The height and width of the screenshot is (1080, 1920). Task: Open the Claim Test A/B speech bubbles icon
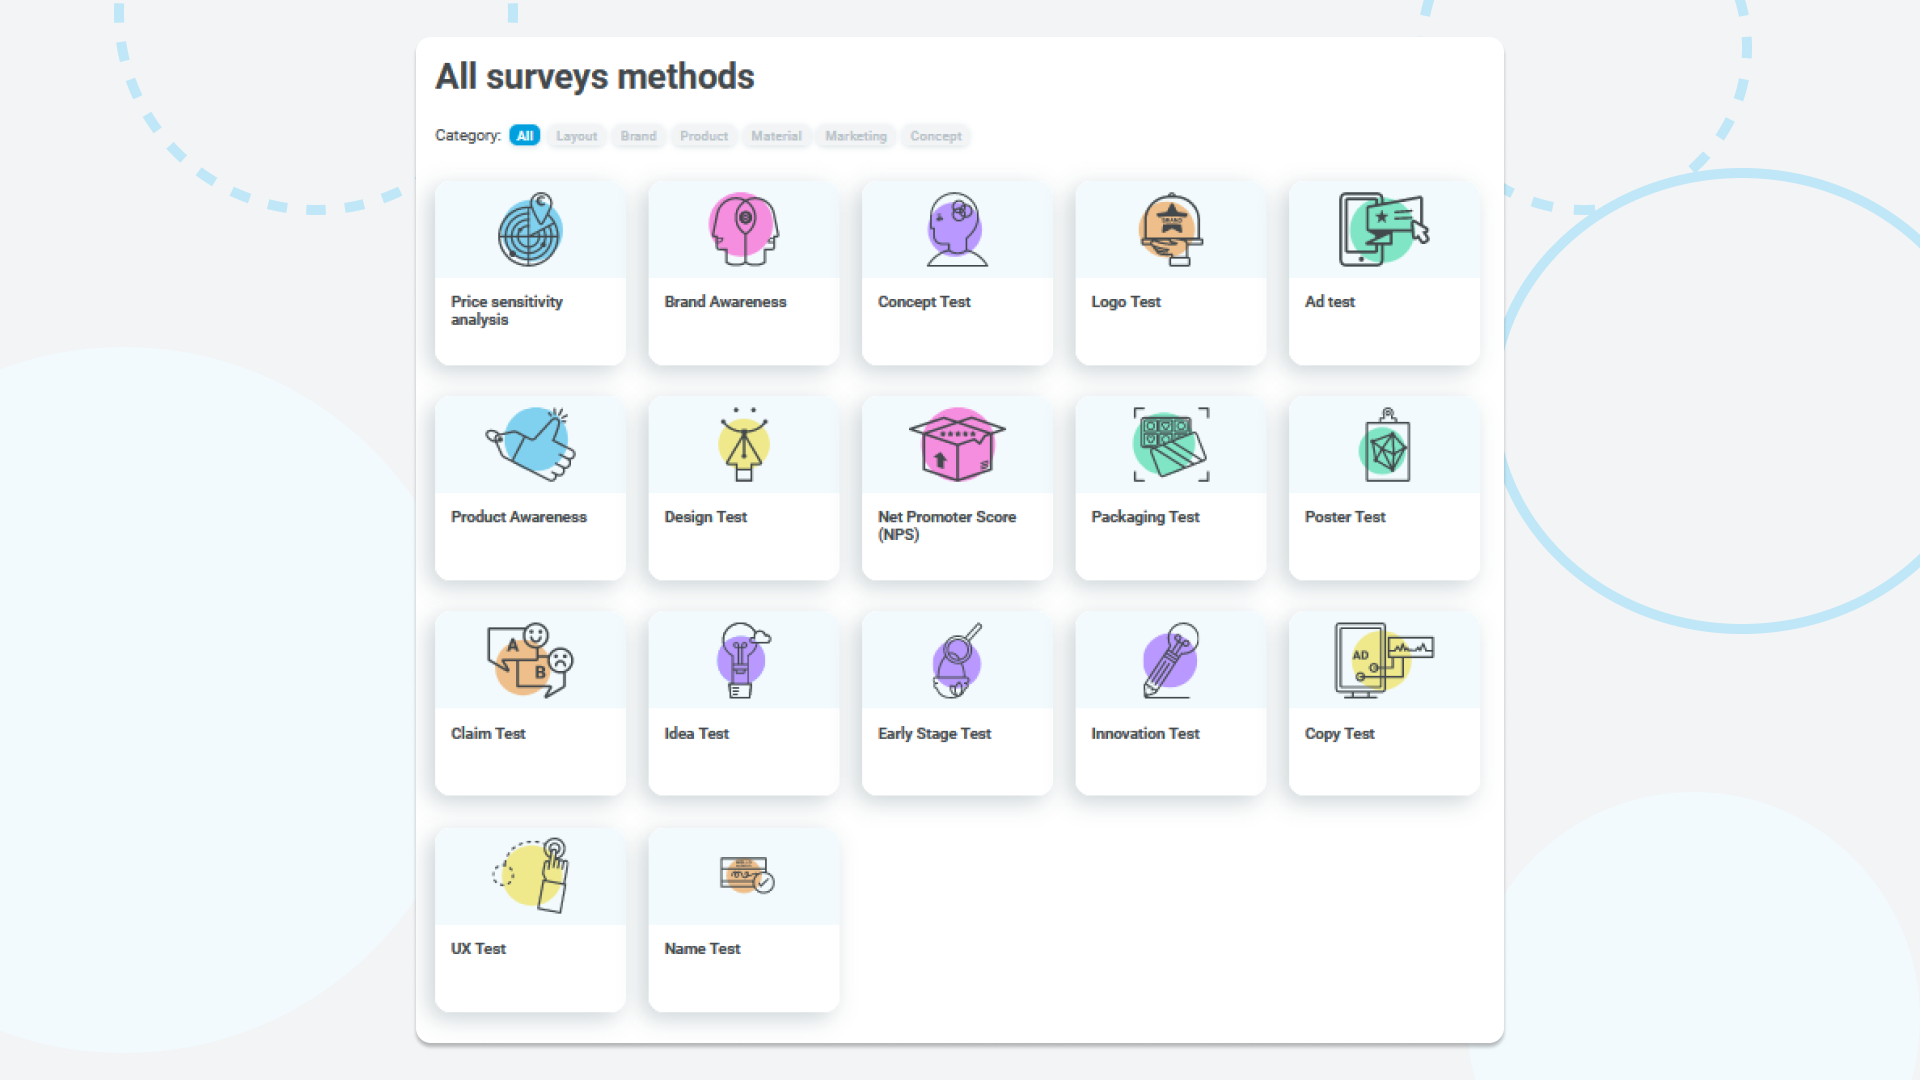point(528,660)
